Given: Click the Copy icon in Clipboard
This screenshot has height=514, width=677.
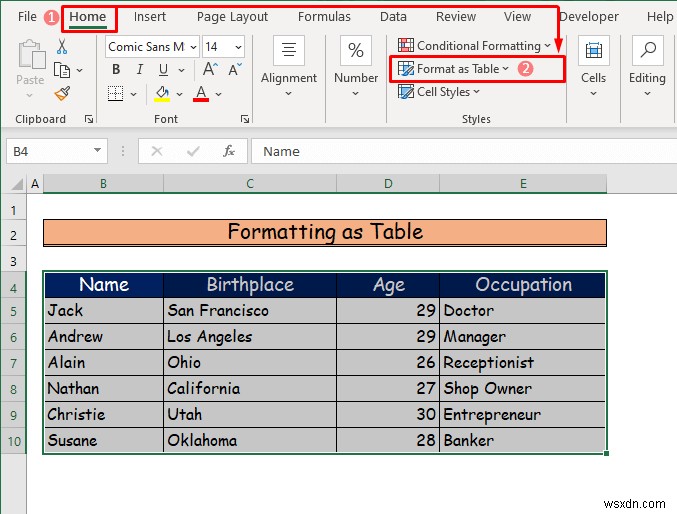Looking at the screenshot, I should (x=62, y=70).
